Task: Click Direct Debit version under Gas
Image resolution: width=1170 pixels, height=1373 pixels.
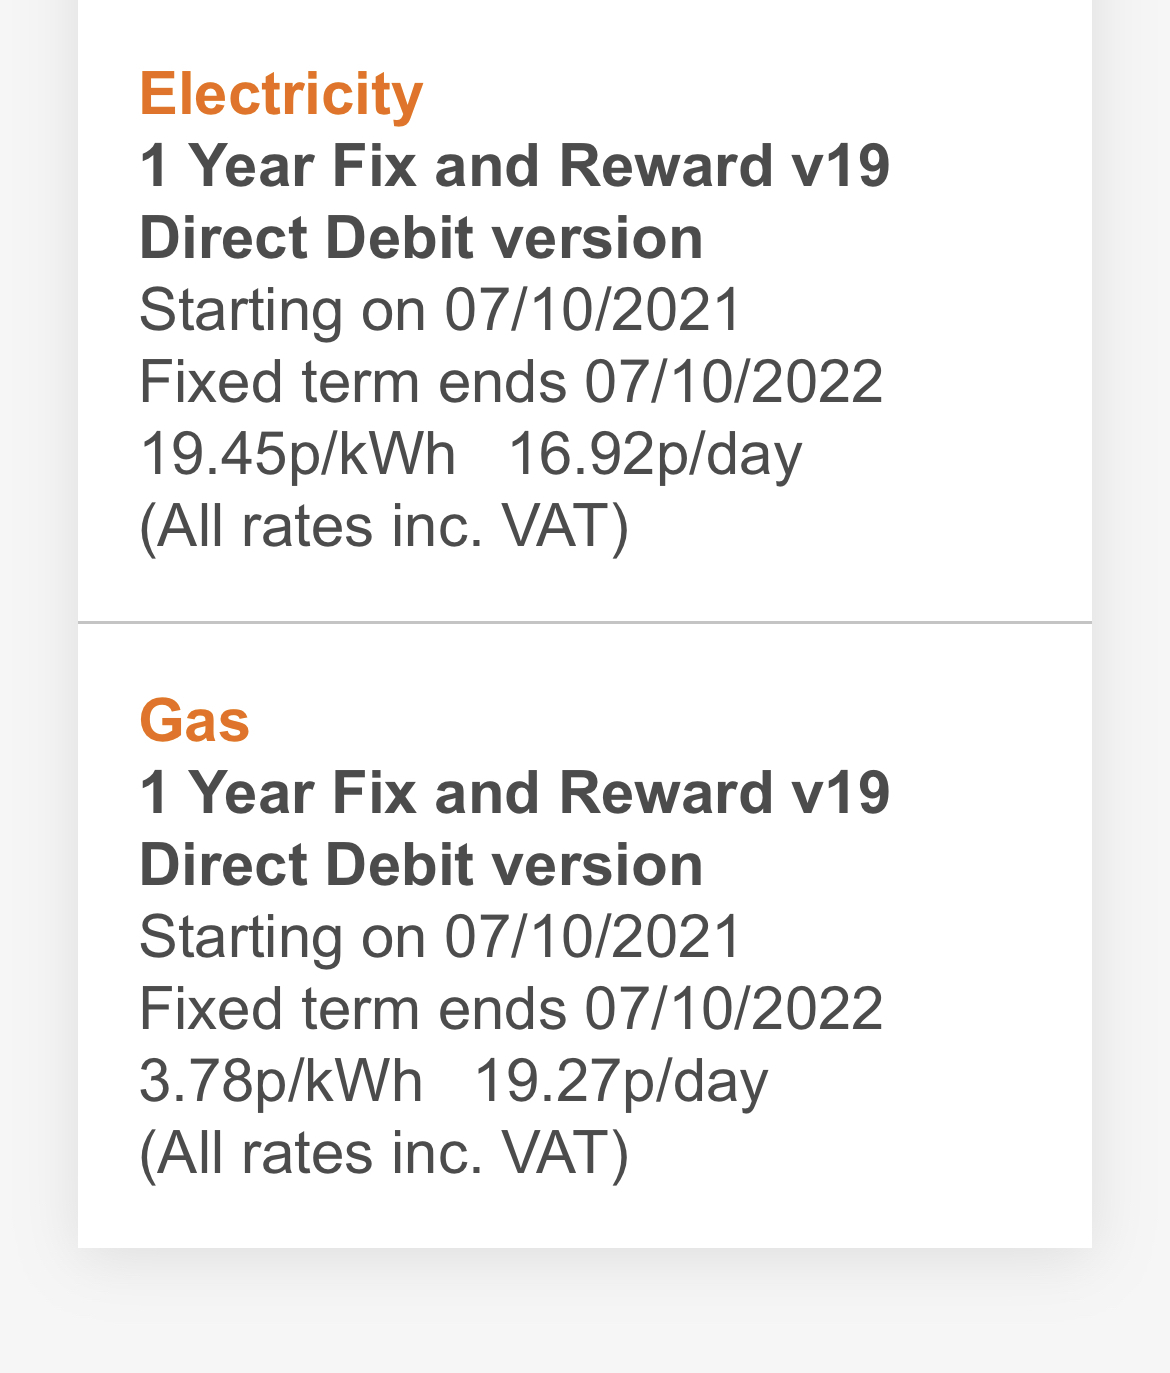Action: pos(421,865)
